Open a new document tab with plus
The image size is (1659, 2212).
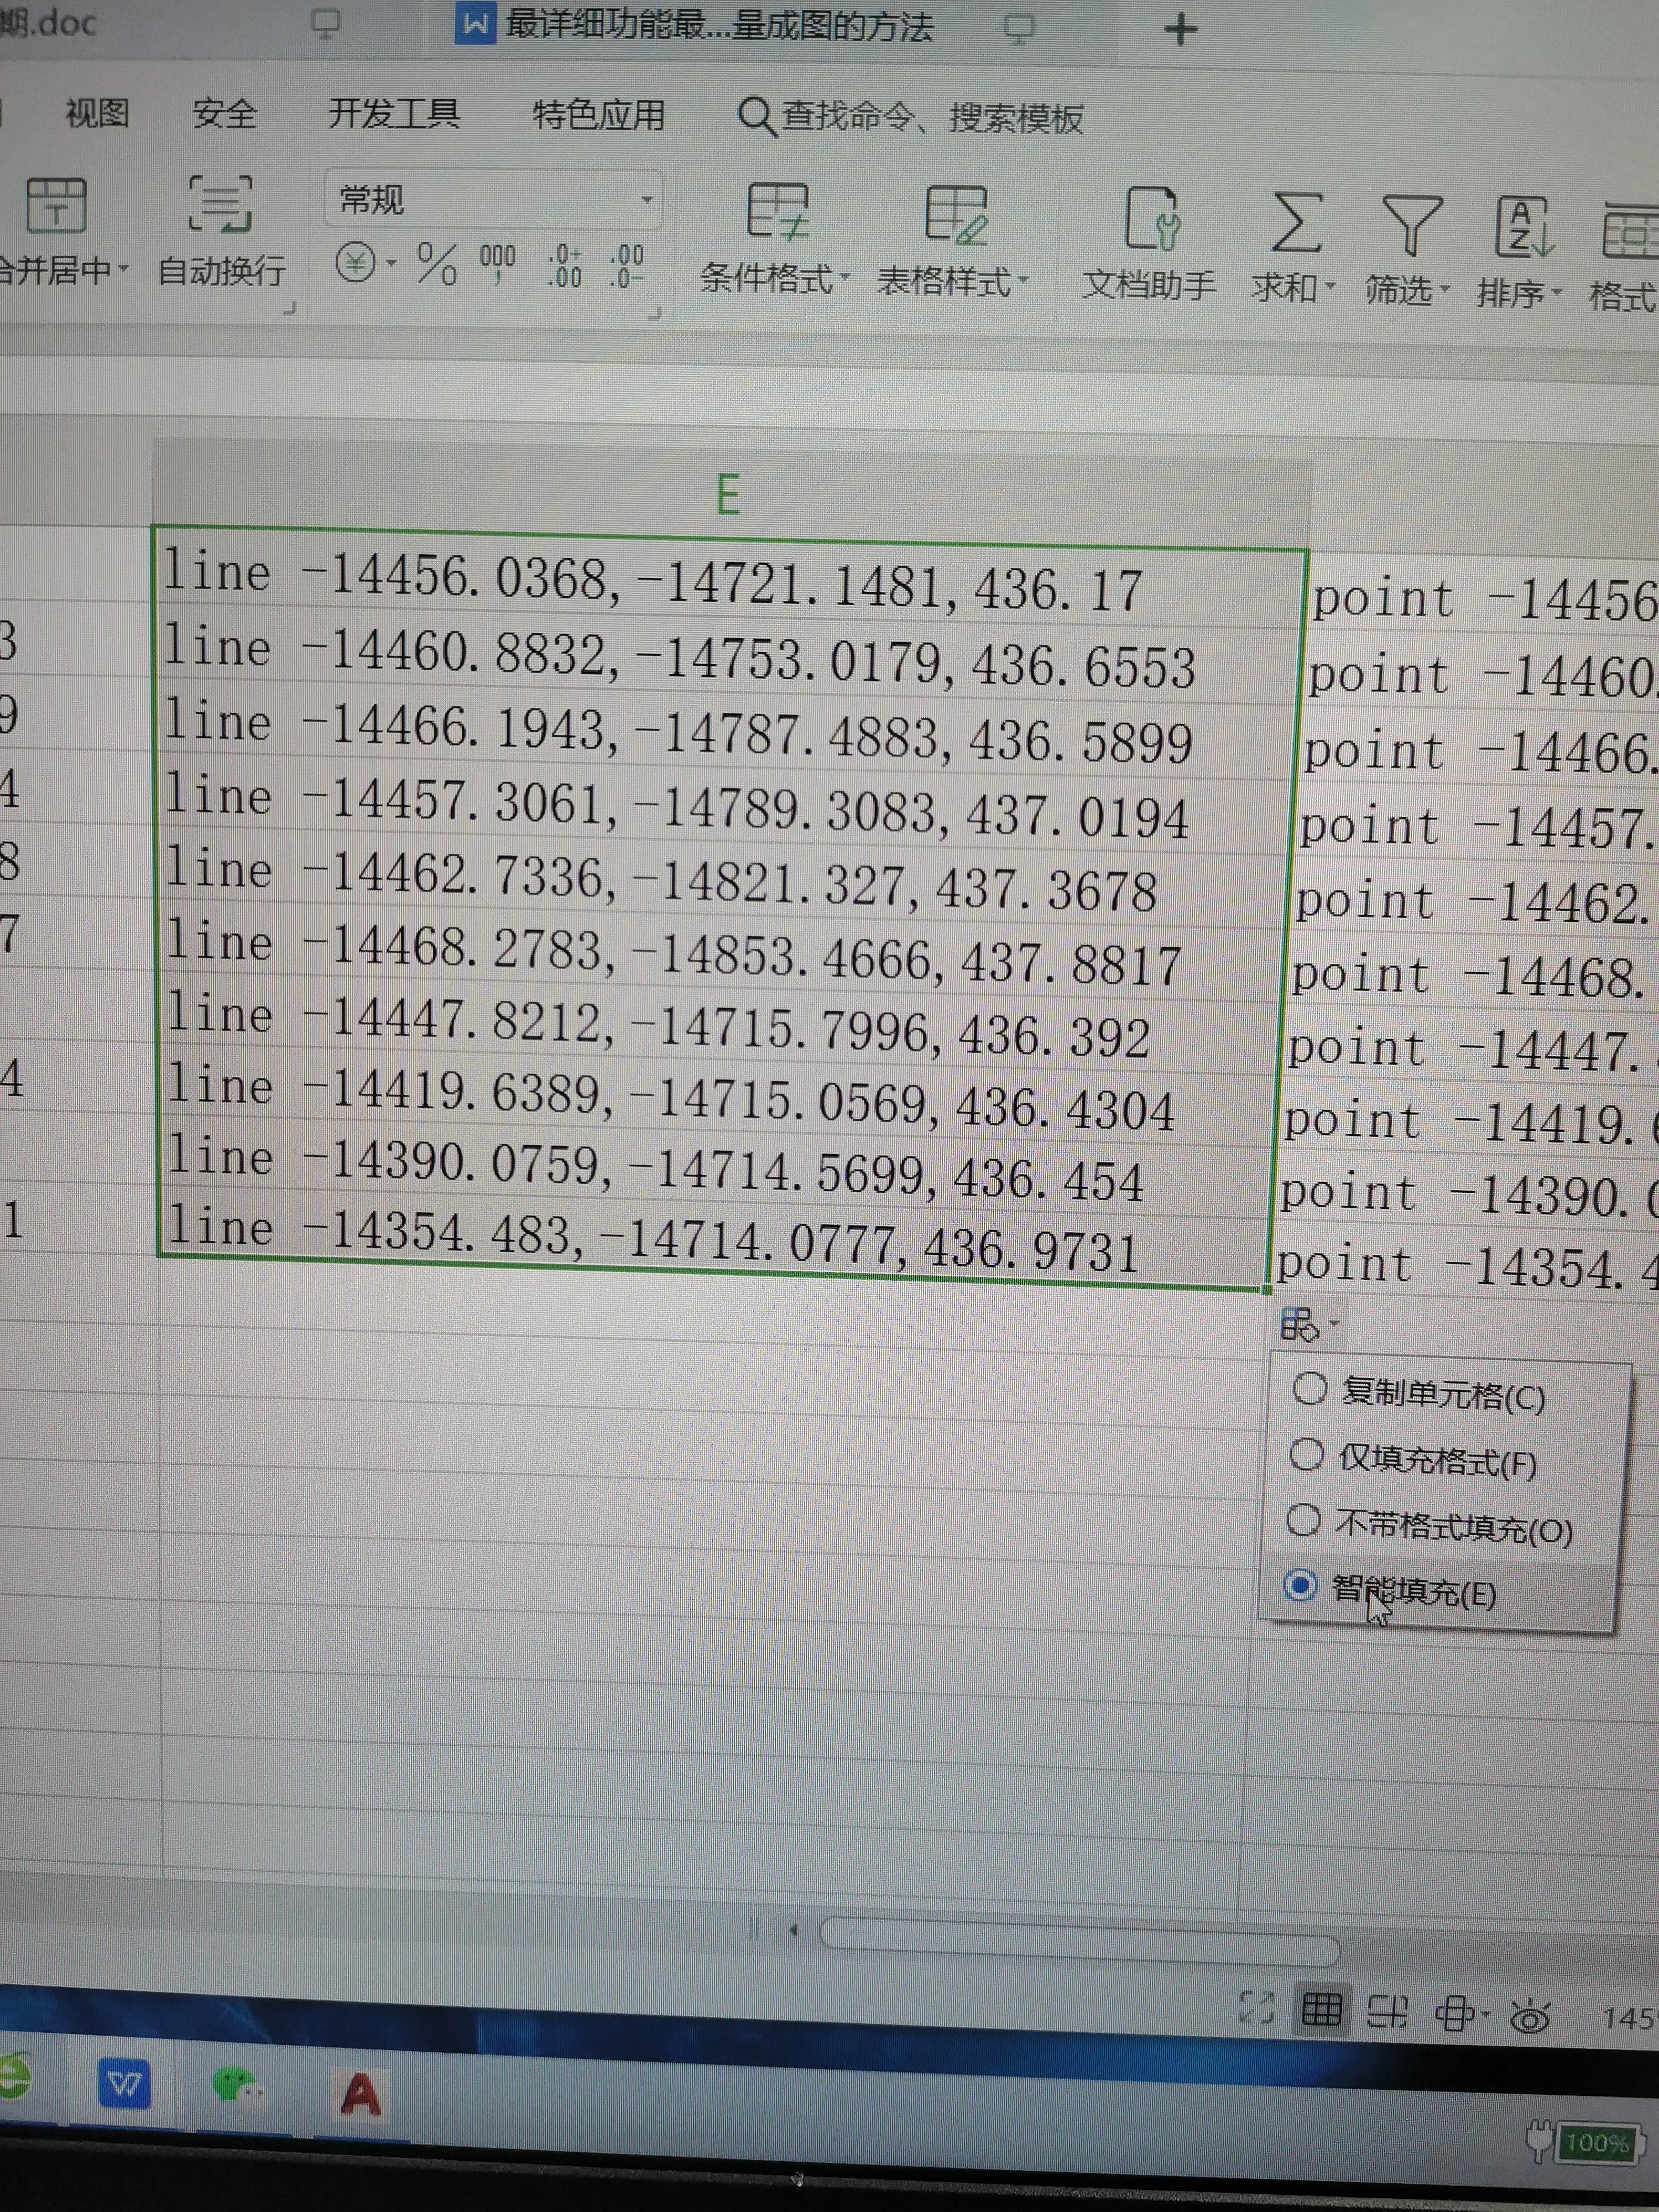coord(1180,29)
